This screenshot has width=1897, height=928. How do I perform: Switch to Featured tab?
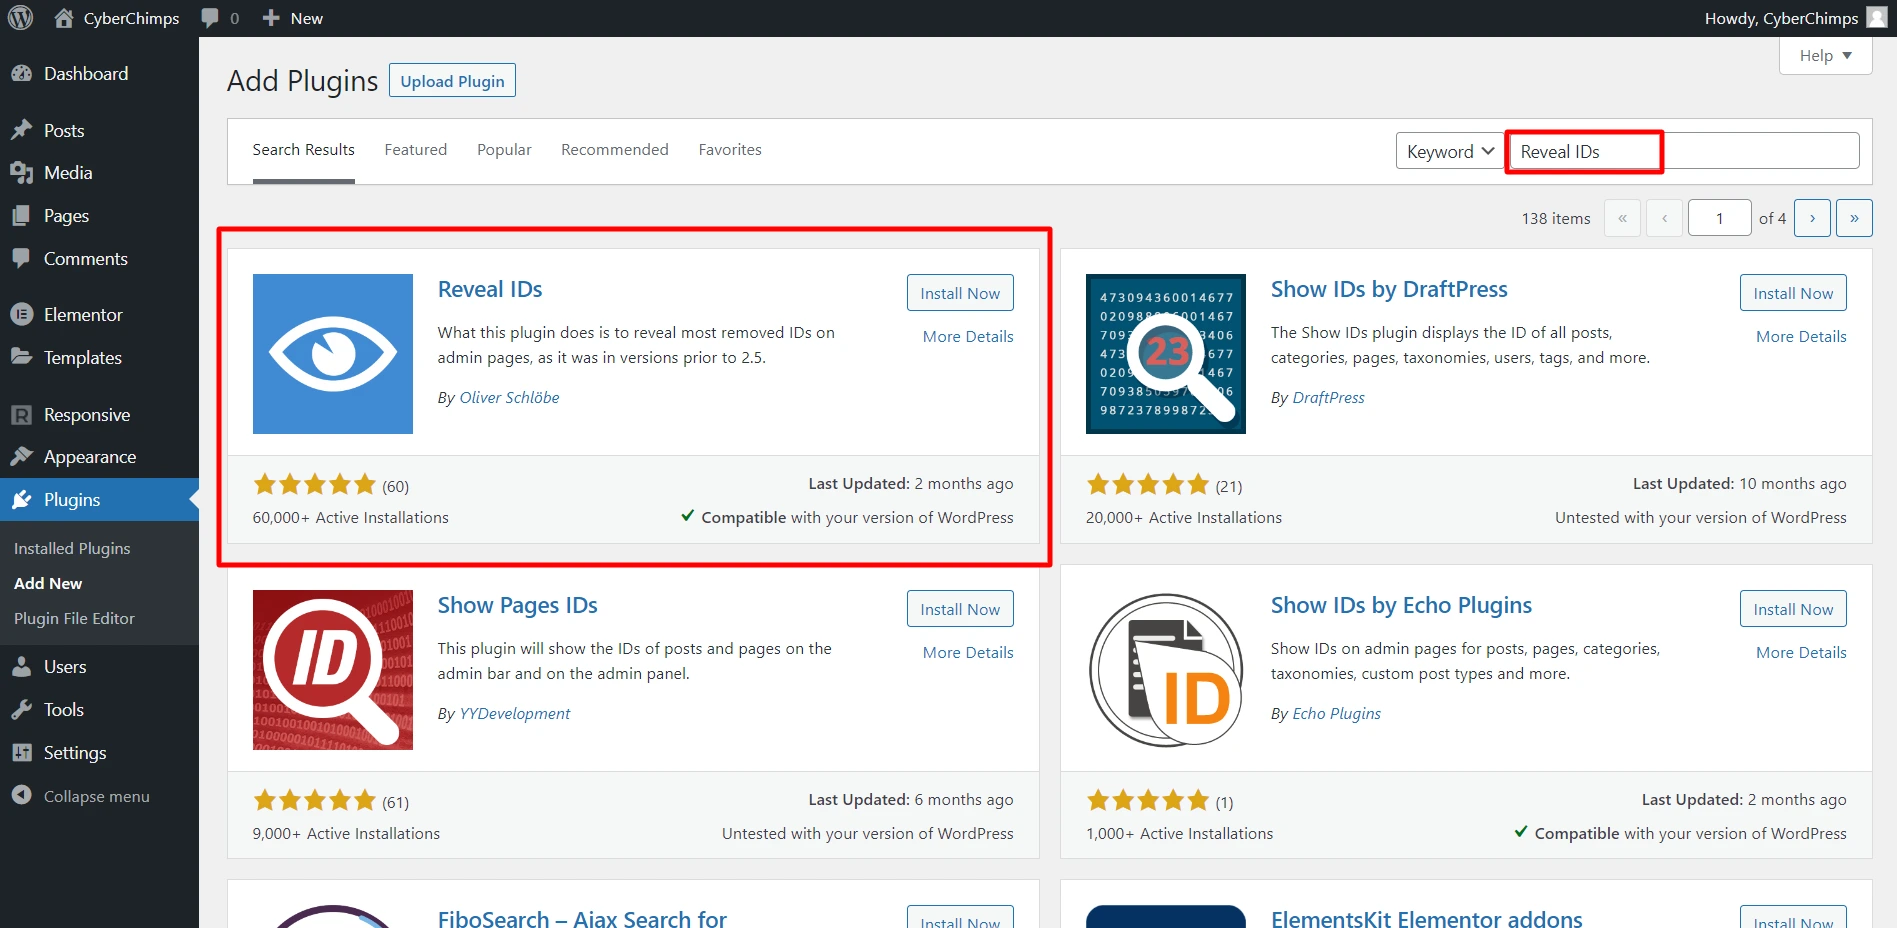click(x=416, y=150)
